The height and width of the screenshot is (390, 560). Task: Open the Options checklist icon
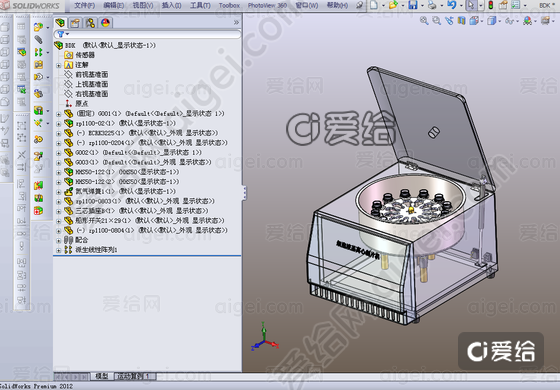point(515,5)
